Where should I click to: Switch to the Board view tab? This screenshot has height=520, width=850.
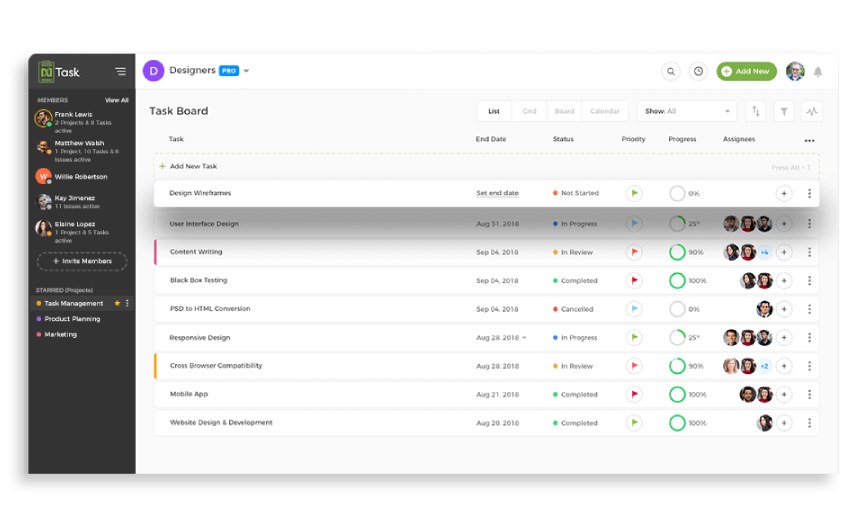(564, 111)
